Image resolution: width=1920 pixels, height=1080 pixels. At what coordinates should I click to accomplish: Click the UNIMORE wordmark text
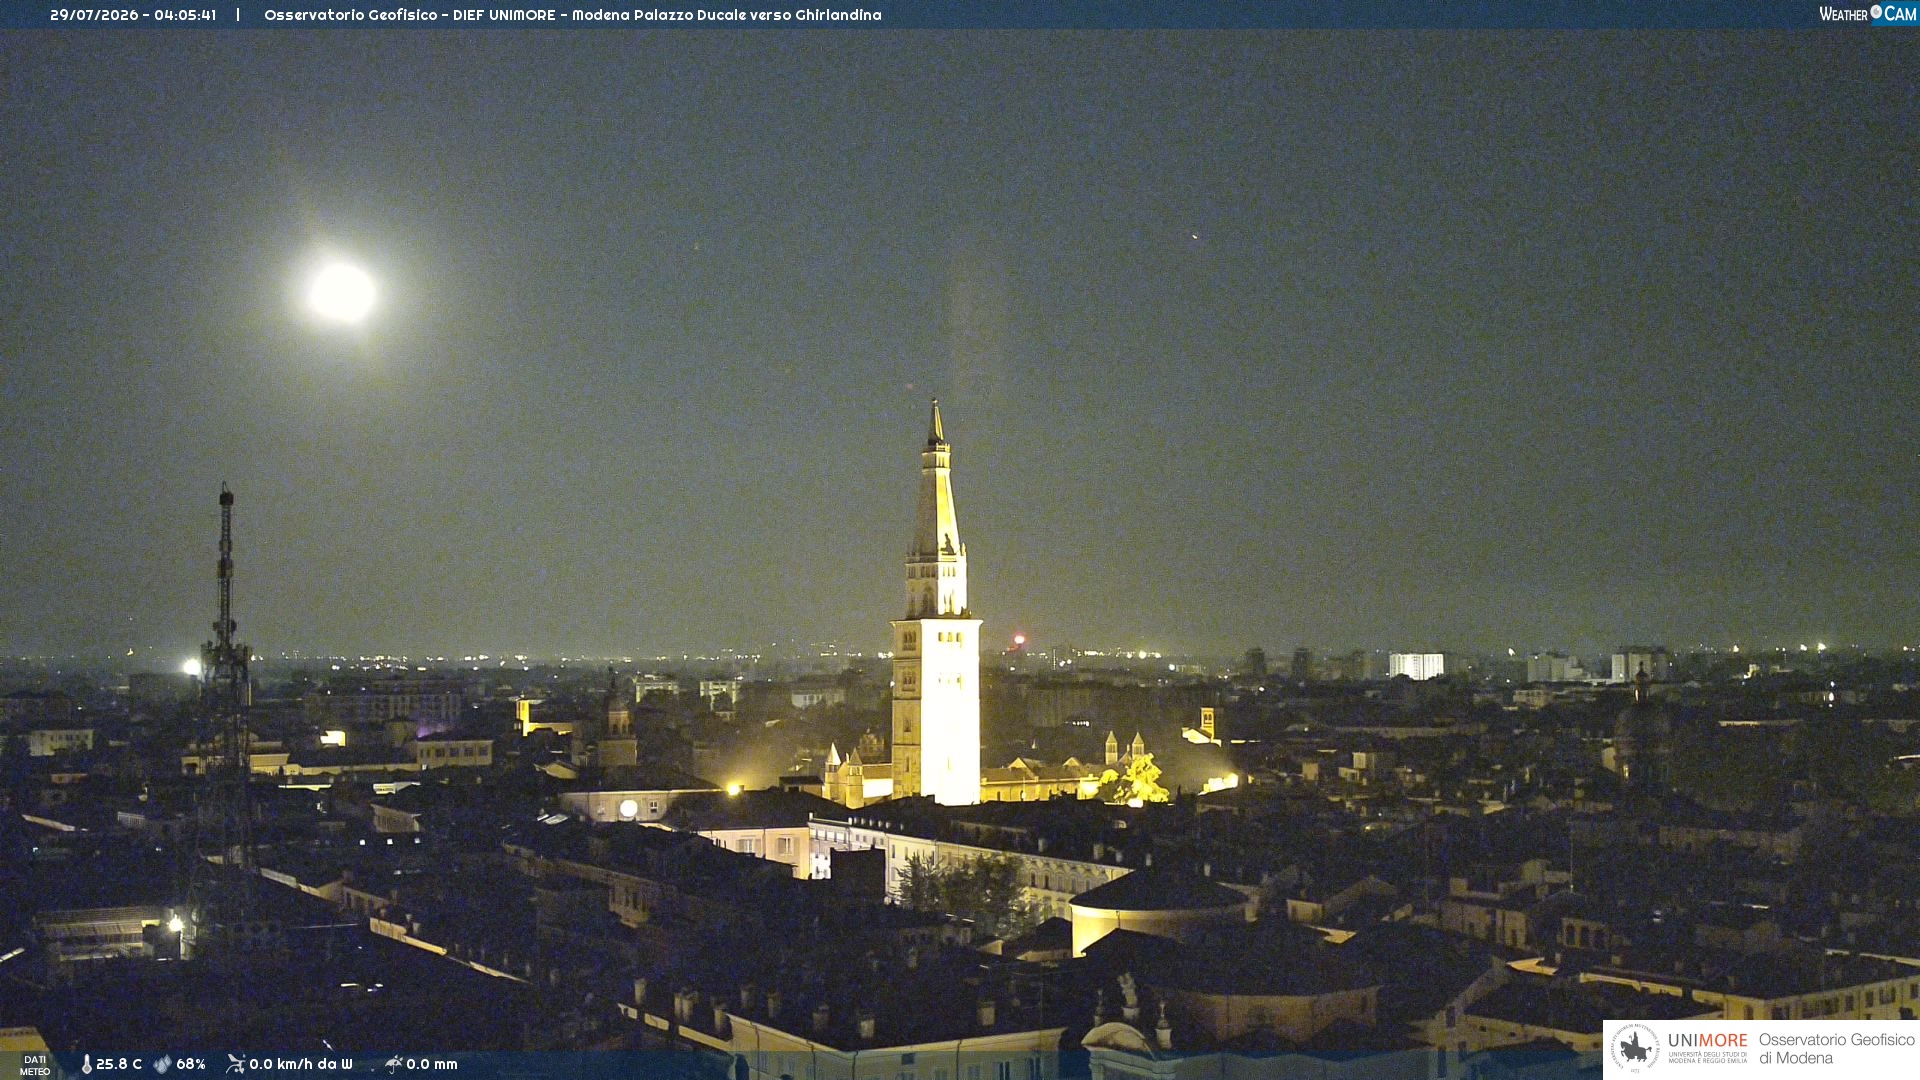tap(1707, 1041)
